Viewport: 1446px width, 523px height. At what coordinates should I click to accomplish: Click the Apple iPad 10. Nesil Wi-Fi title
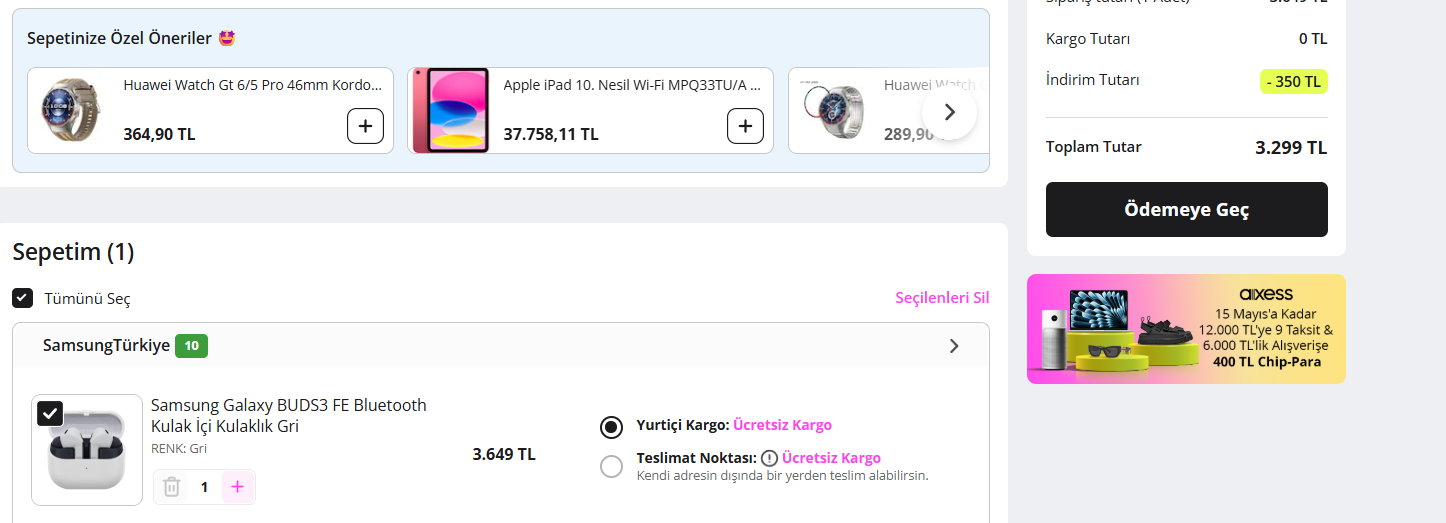[632, 85]
